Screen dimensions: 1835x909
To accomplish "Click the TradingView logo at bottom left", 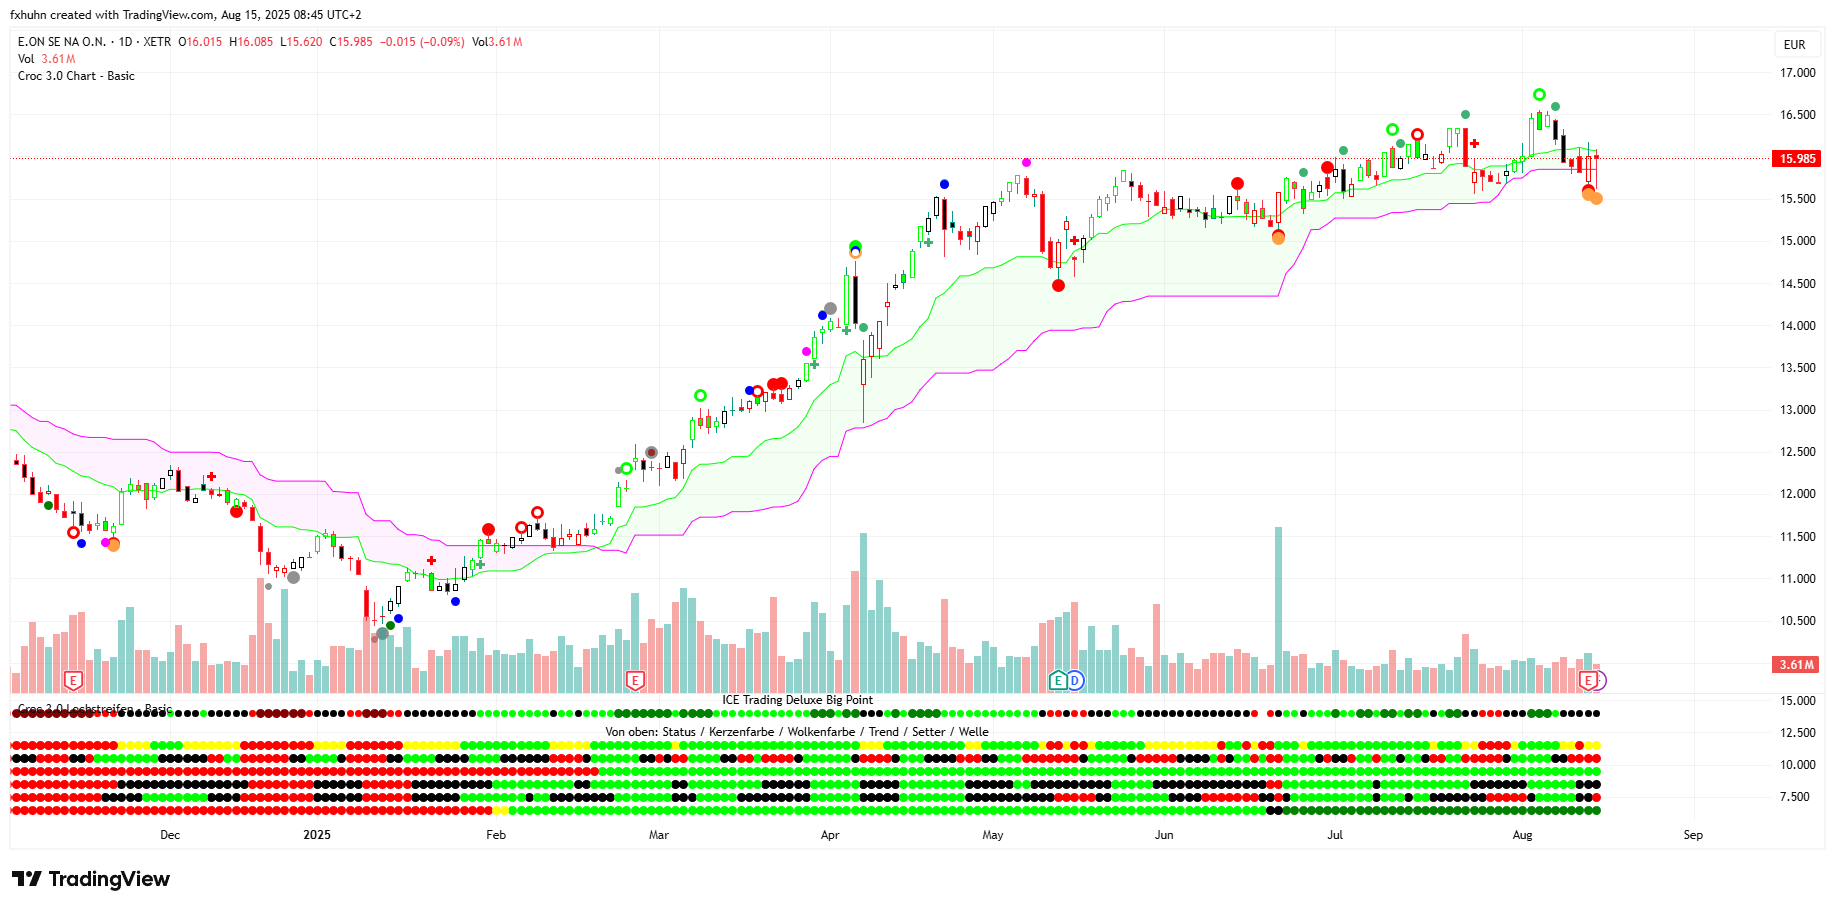I will 91,879.
